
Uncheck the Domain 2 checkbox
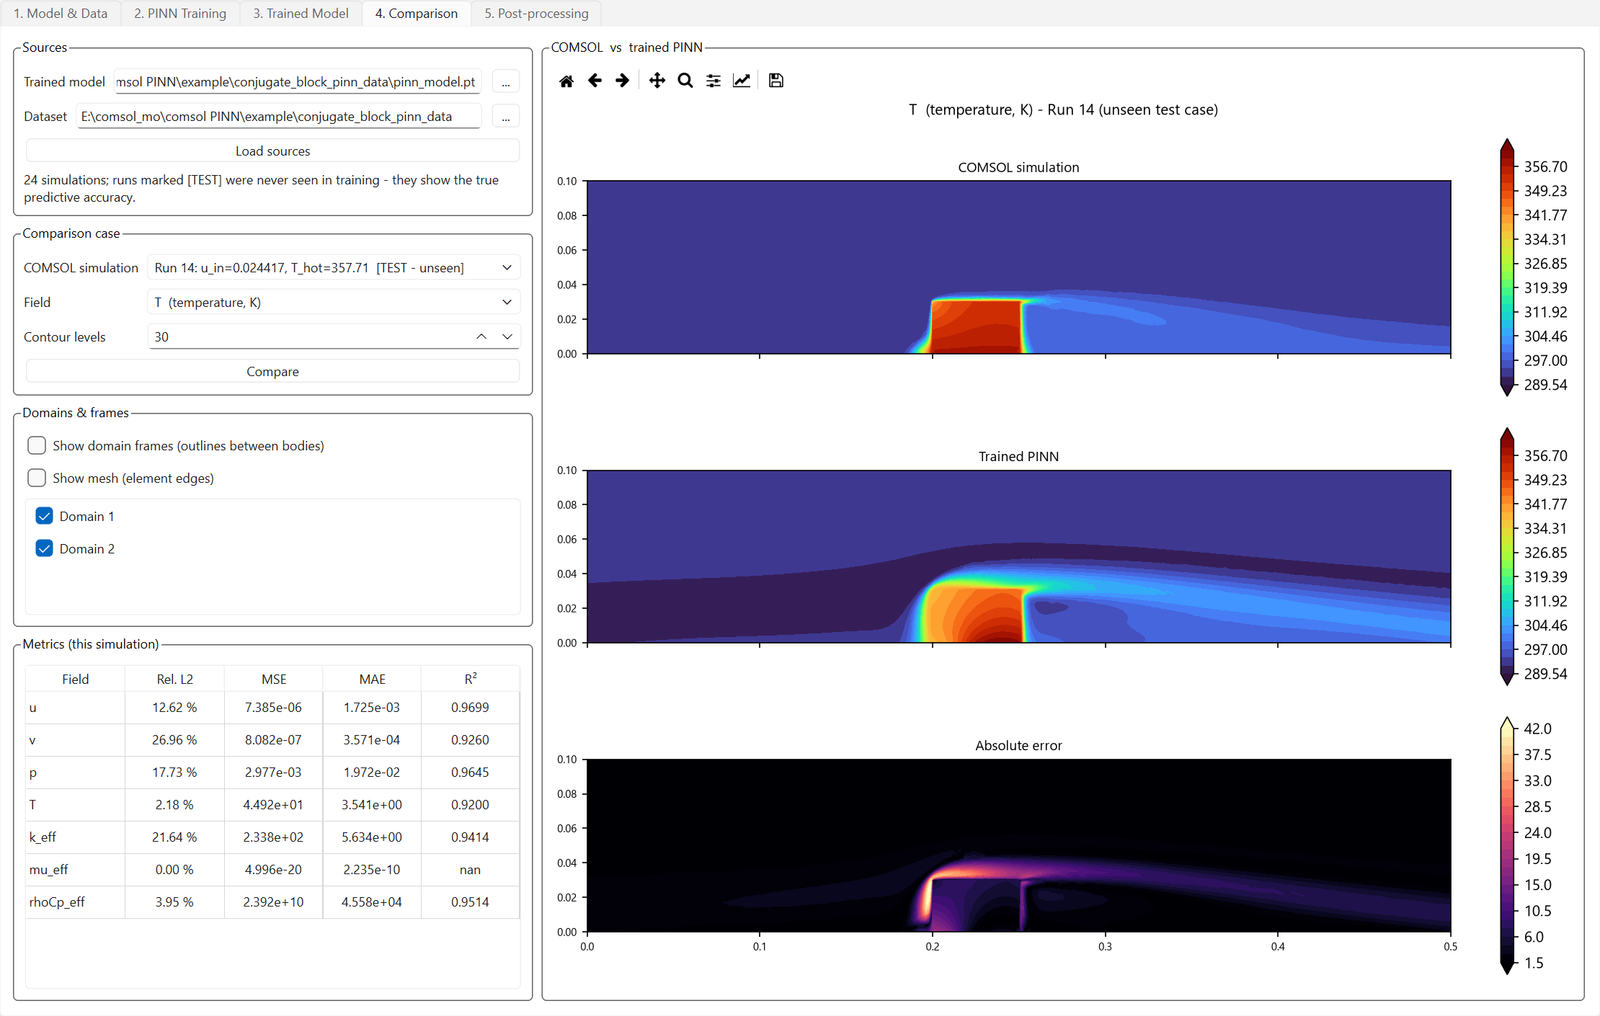coord(44,548)
